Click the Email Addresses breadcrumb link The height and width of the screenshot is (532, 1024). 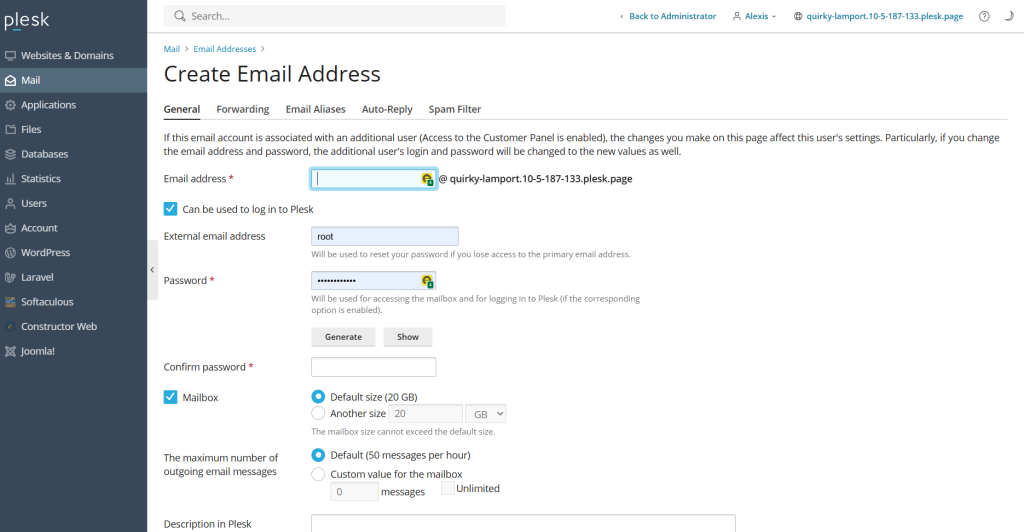coord(225,49)
